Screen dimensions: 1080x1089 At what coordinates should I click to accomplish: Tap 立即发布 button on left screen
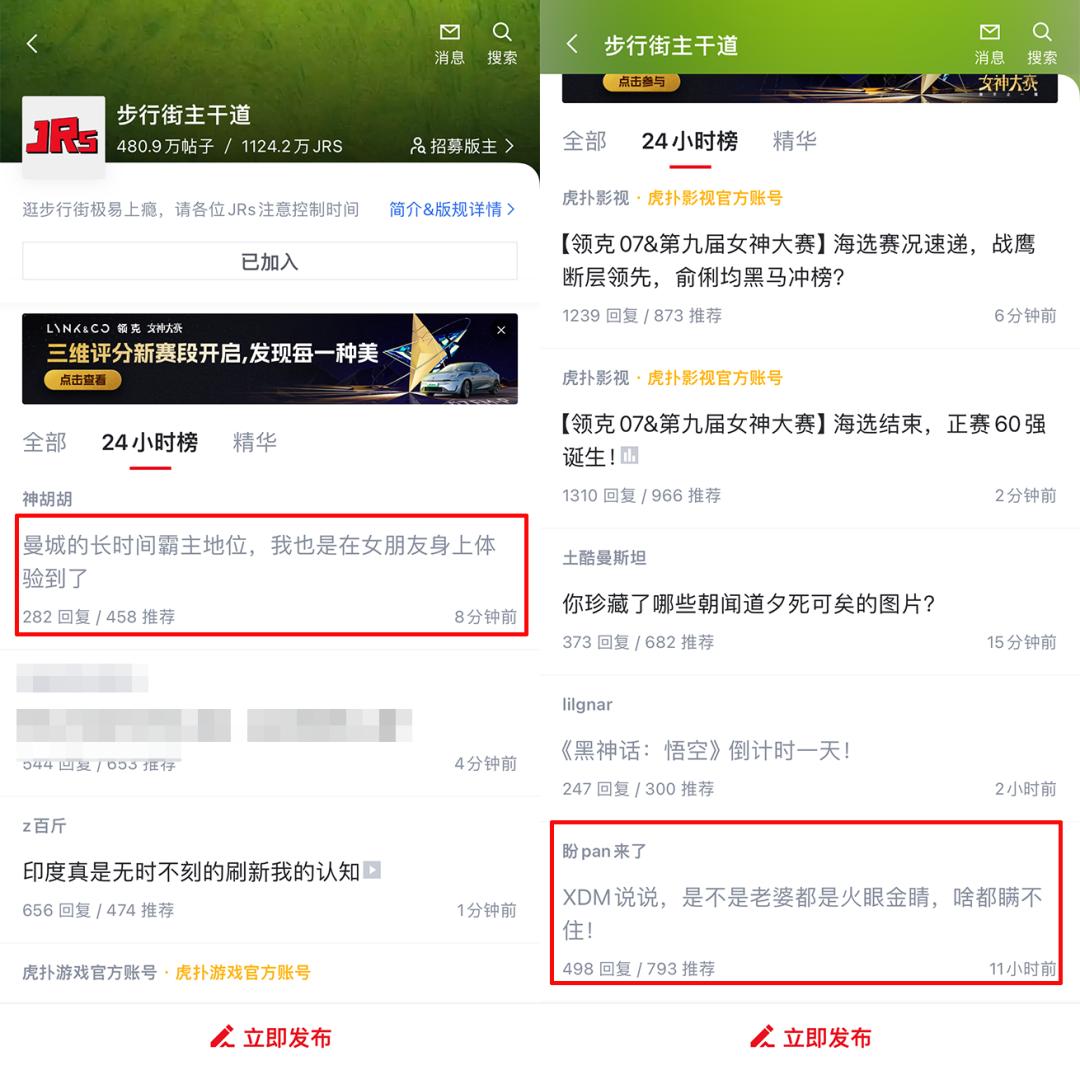click(270, 1038)
